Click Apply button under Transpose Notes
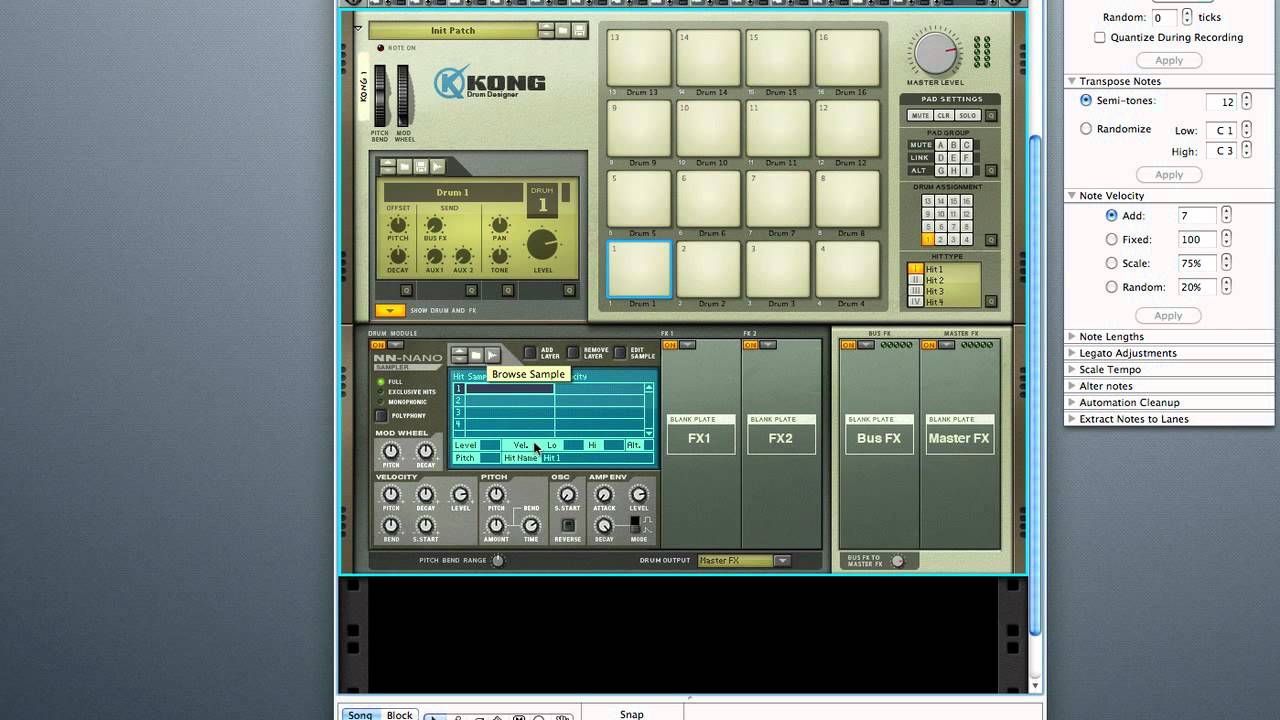The image size is (1280, 720). tap(1169, 175)
